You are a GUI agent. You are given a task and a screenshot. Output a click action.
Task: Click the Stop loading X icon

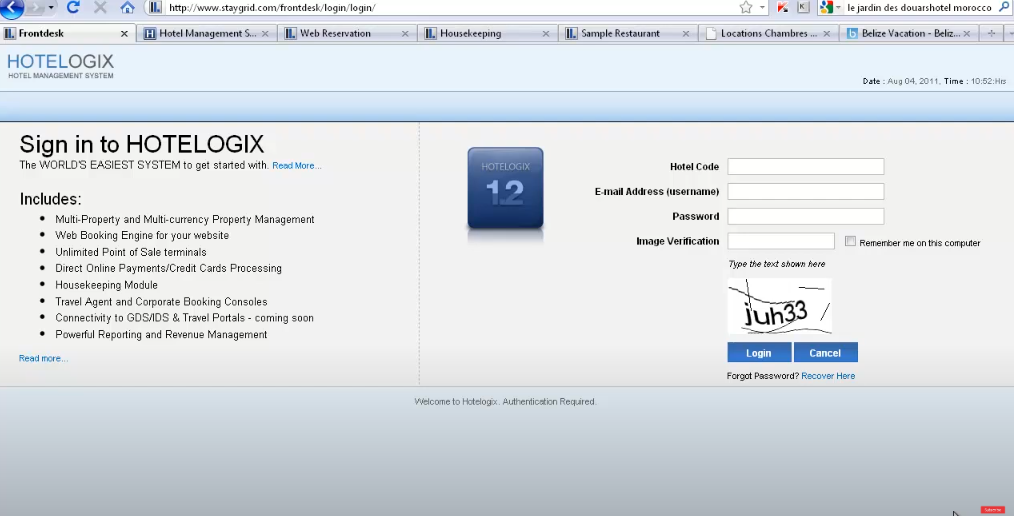coord(100,8)
